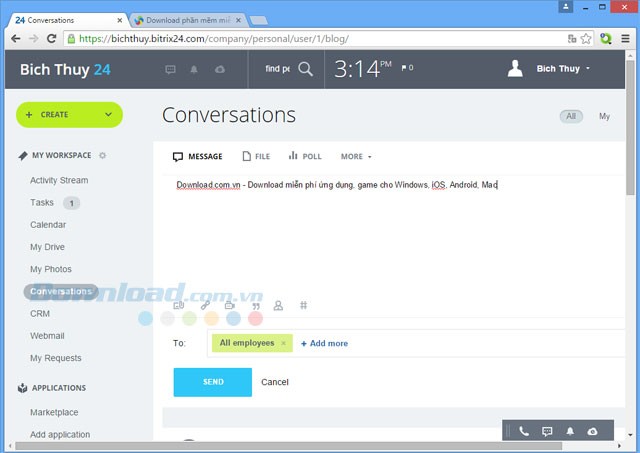Image resolution: width=640 pixels, height=453 pixels.
Task: Switch to the POLL tab
Action: tap(305, 157)
